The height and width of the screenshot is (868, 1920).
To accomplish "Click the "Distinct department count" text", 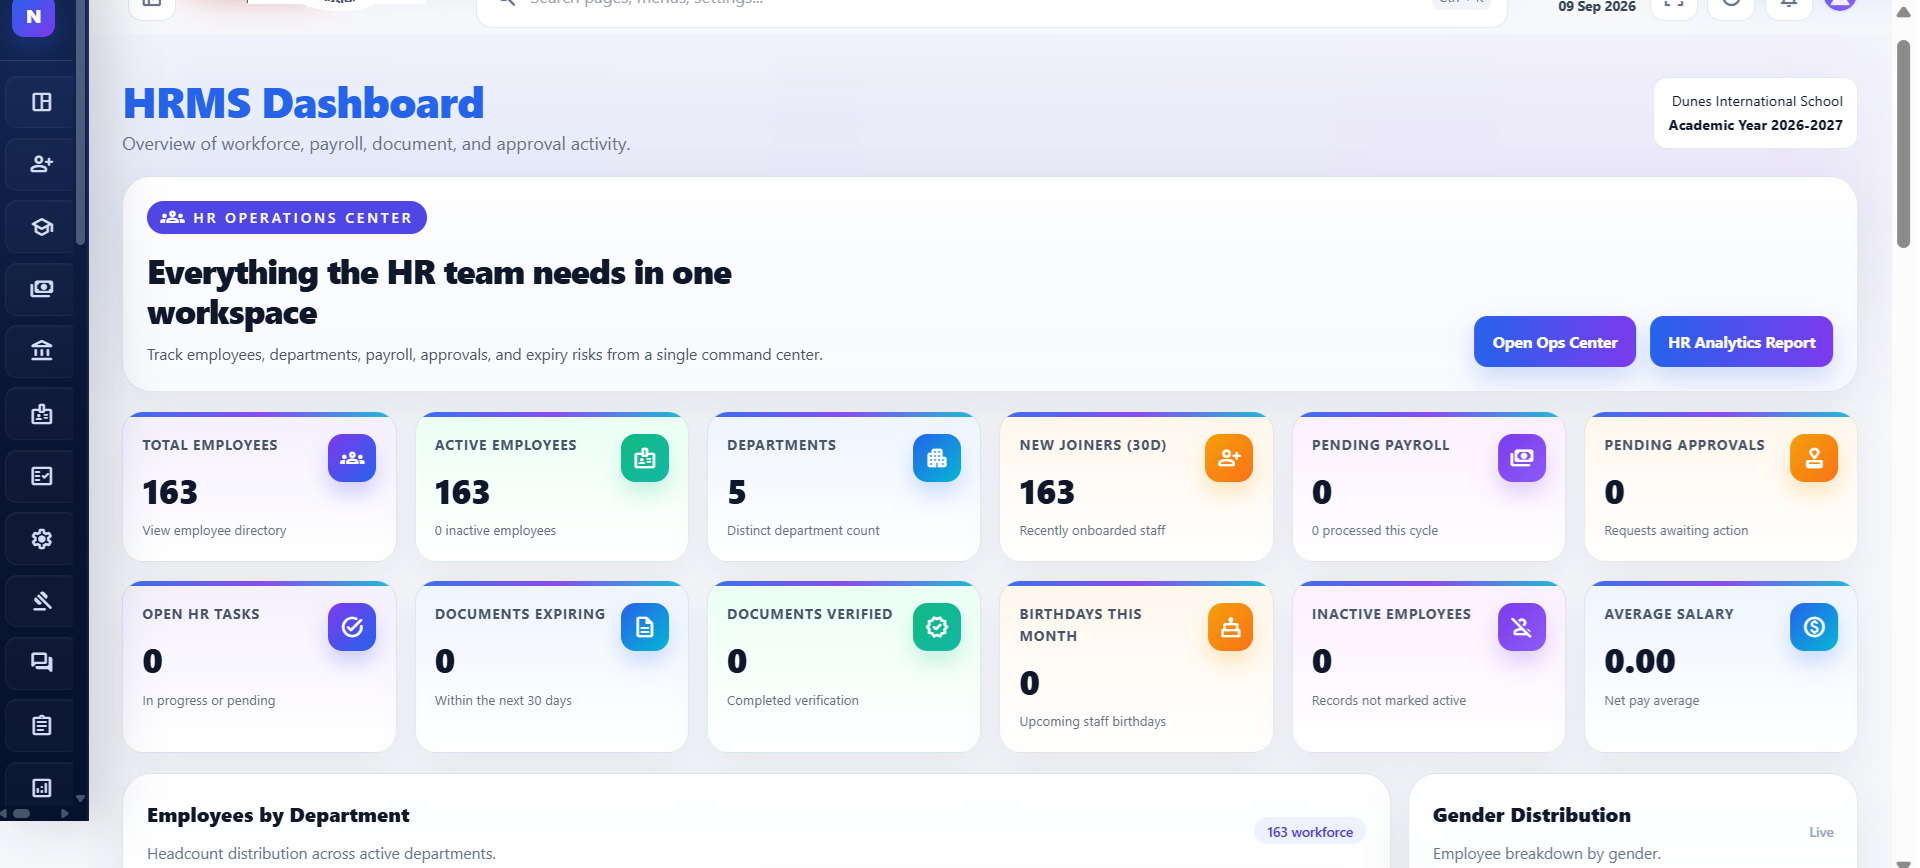I will pyautogui.click(x=803, y=531).
